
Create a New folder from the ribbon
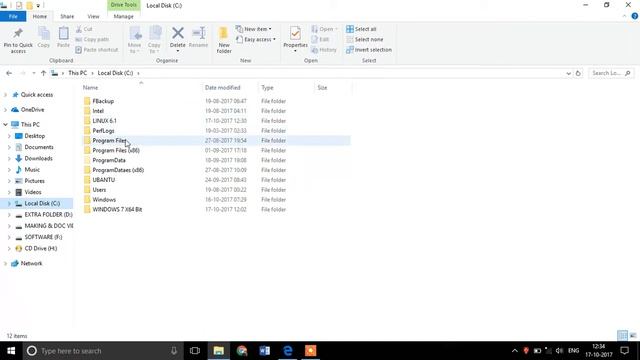(224, 39)
